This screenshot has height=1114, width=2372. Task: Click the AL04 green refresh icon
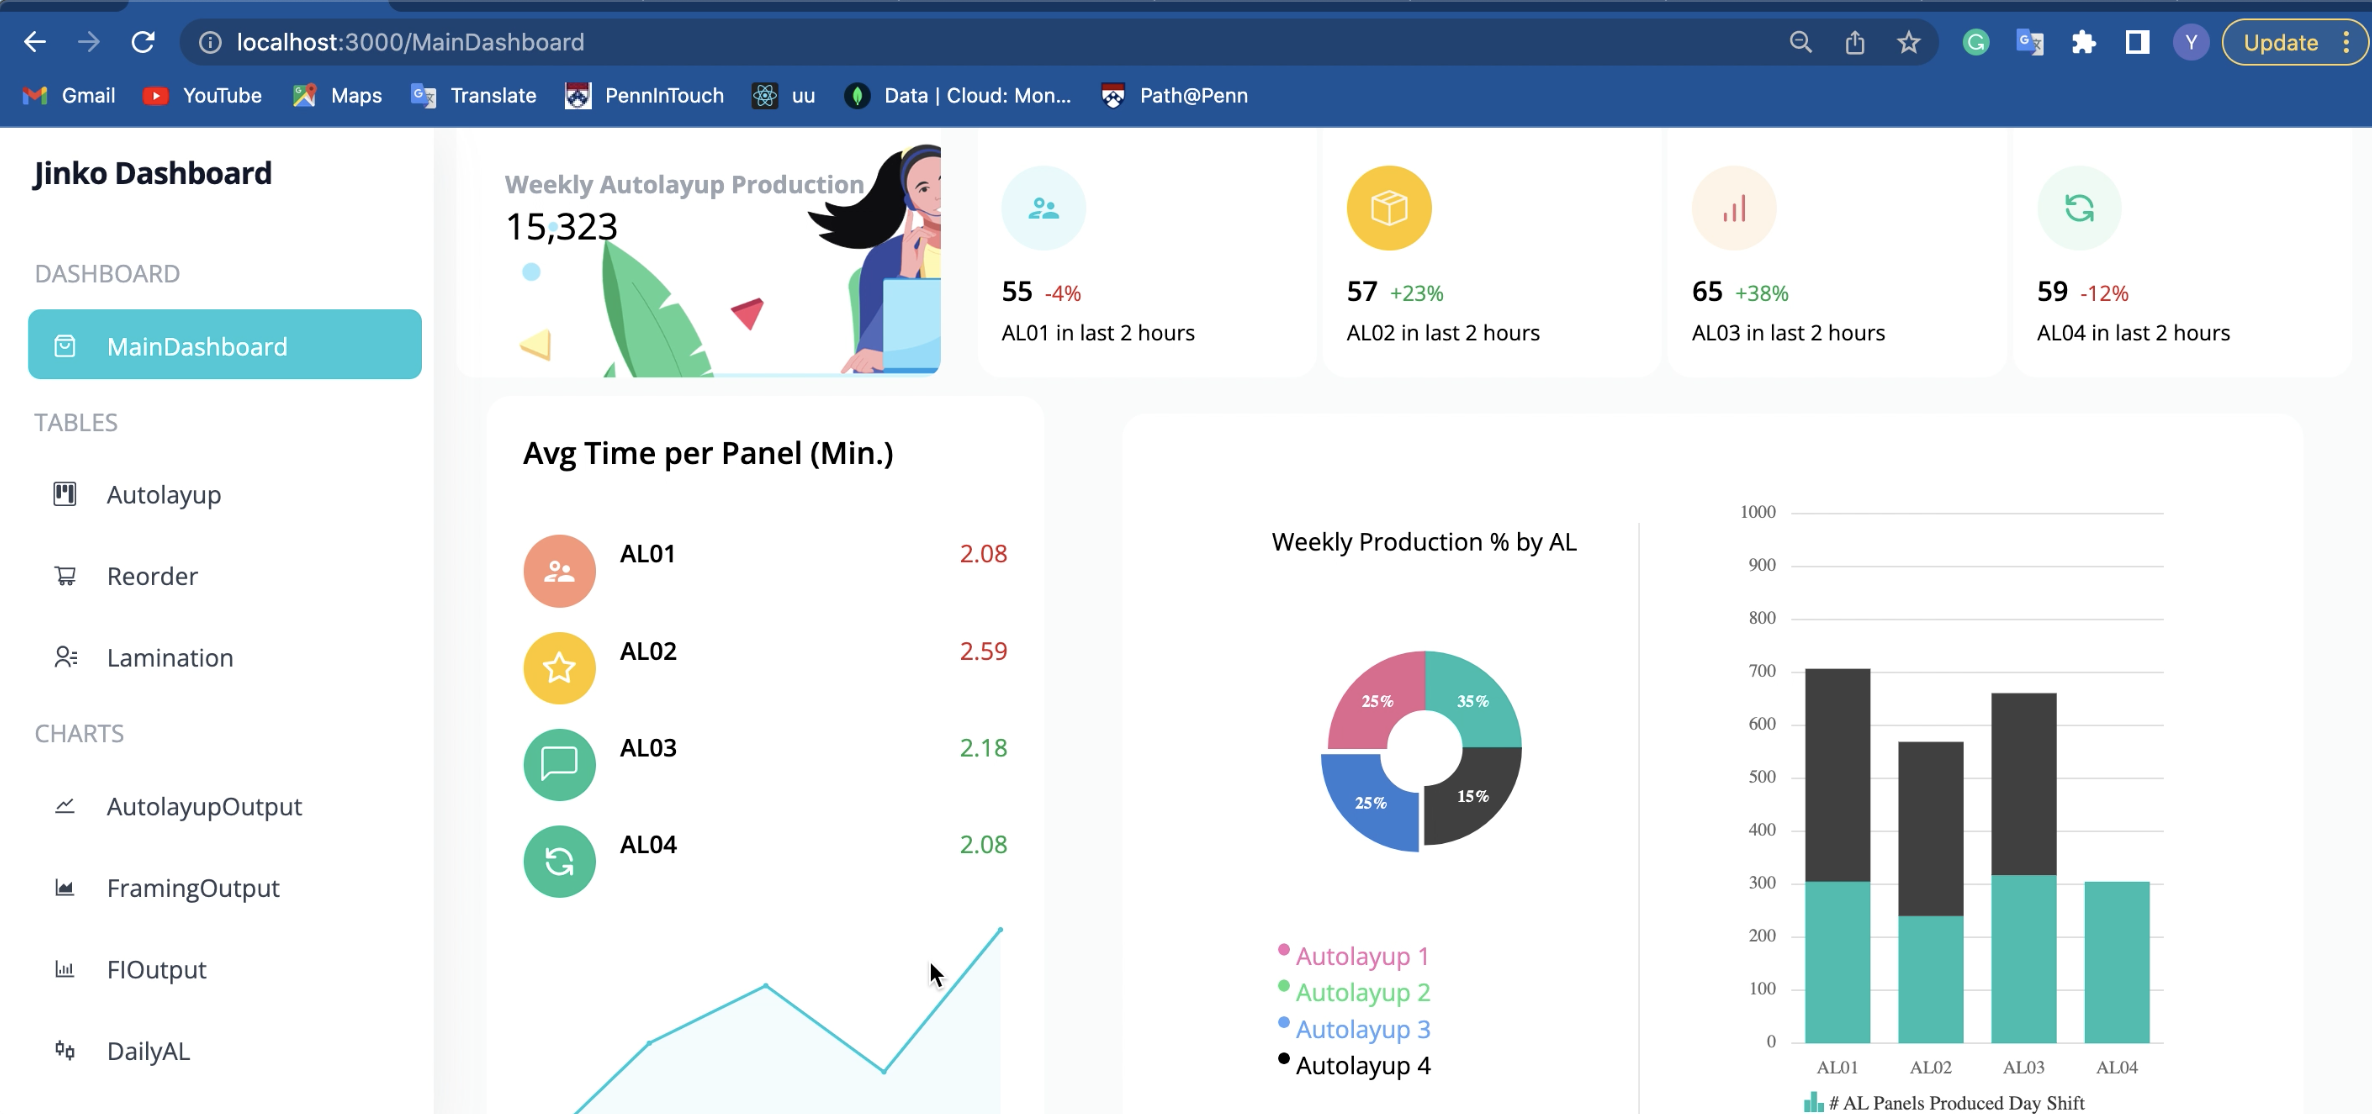pos(559,861)
